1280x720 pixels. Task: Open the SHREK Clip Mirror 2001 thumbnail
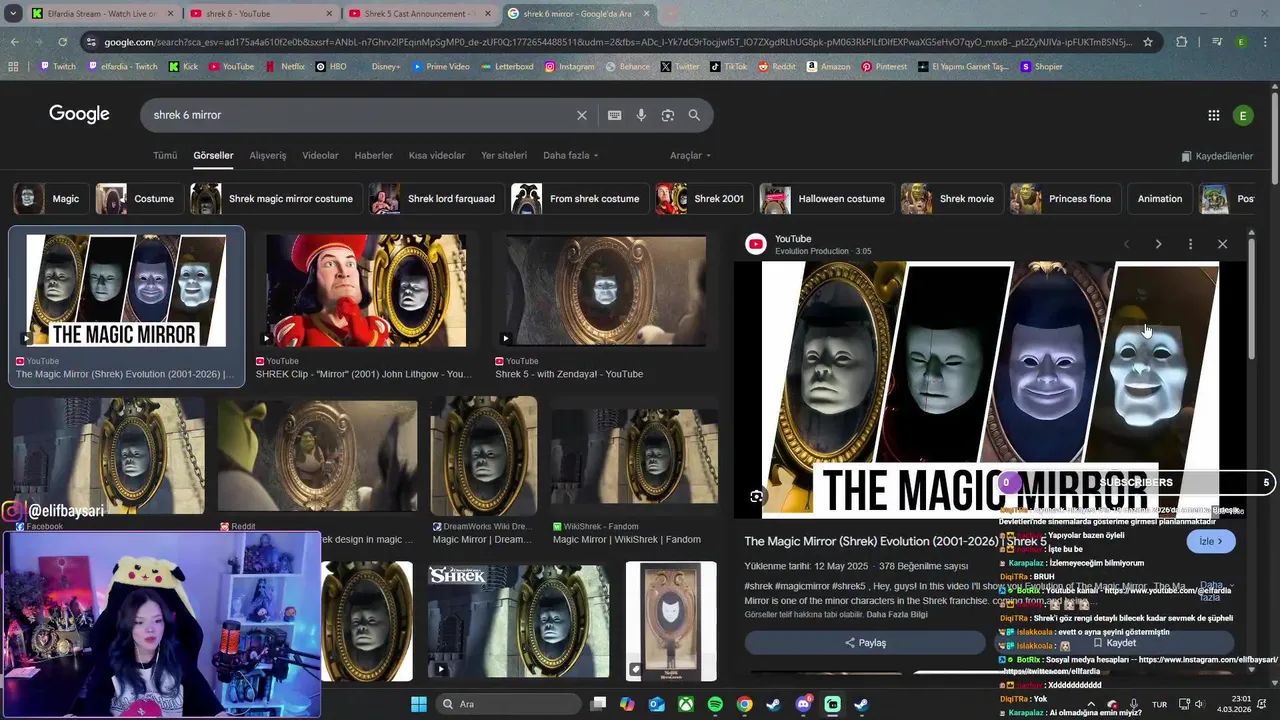[366, 291]
